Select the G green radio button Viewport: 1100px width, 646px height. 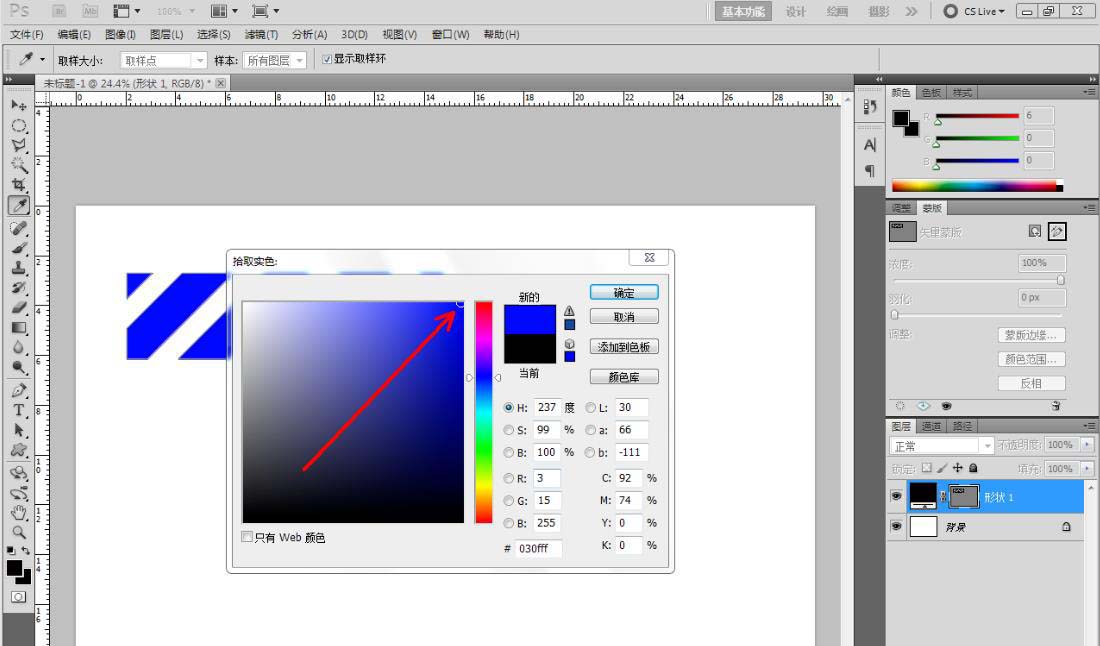(x=509, y=501)
